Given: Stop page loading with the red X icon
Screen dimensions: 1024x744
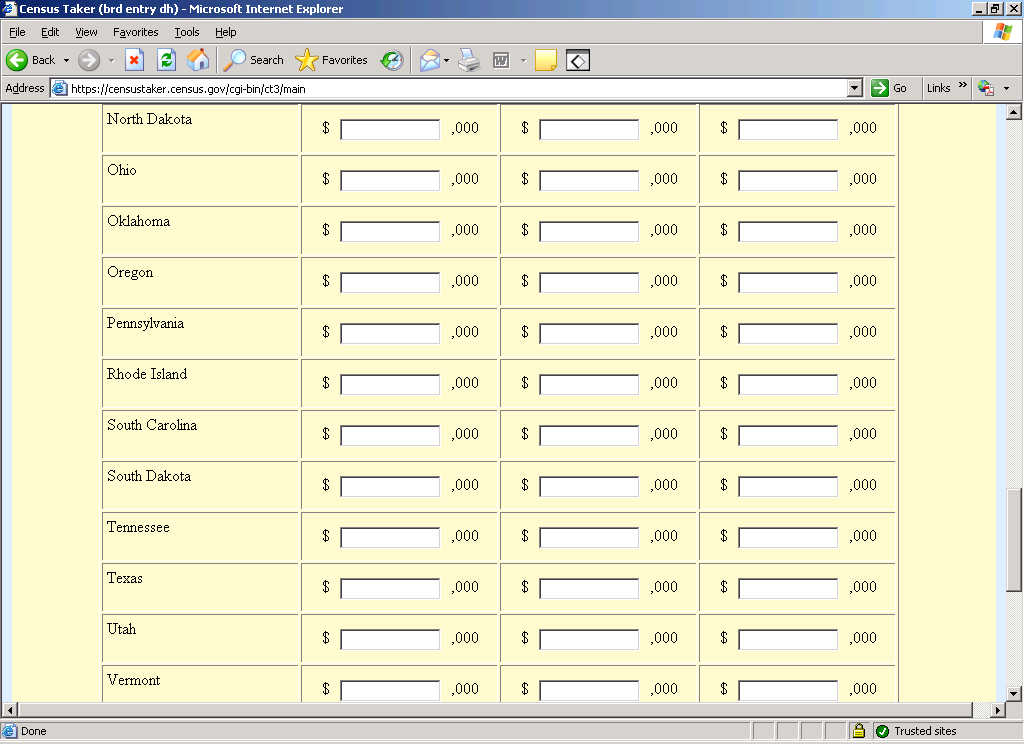Looking at the screenshot, I should point(134,60).
